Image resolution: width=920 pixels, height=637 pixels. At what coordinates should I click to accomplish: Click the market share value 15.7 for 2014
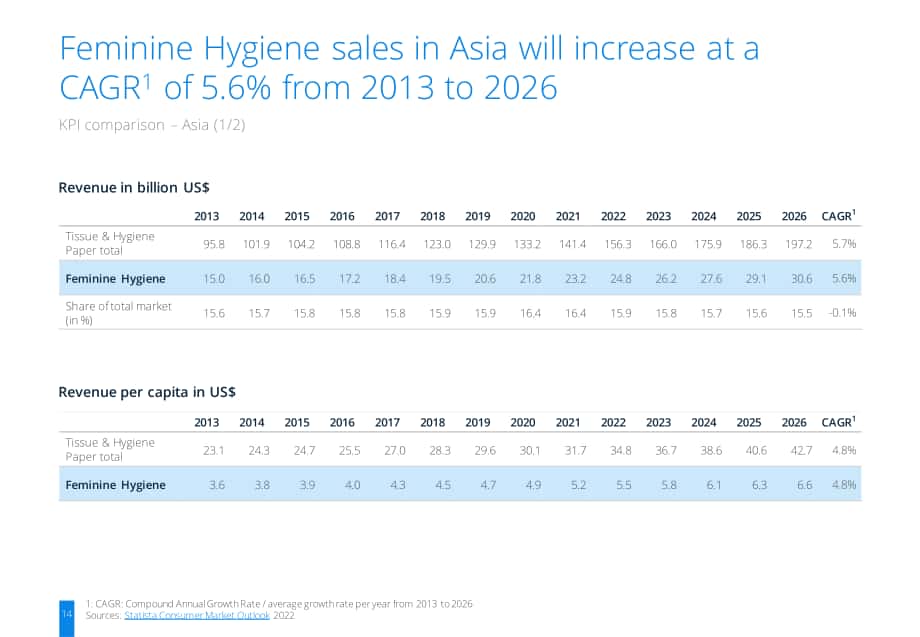pyautogui.click(x=259, y=313)
